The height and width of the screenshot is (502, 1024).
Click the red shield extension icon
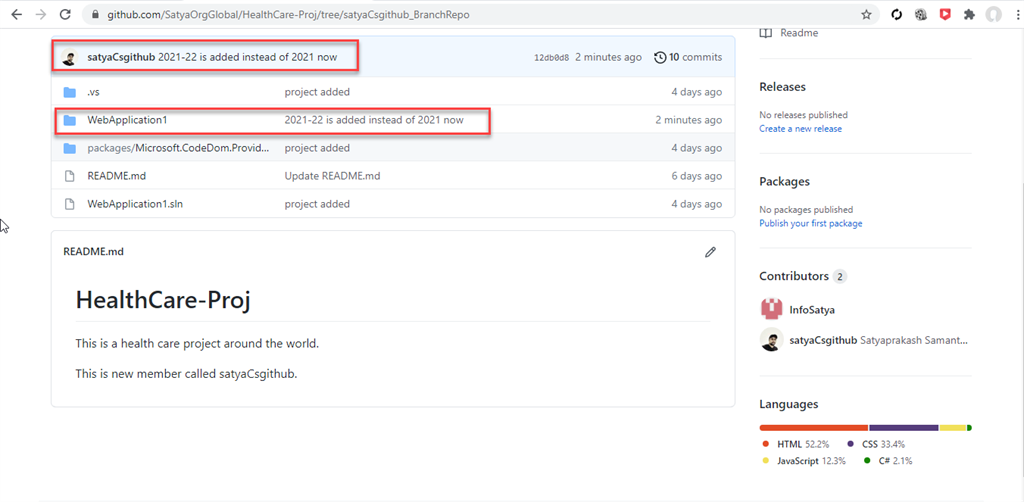tap(945, 14)
